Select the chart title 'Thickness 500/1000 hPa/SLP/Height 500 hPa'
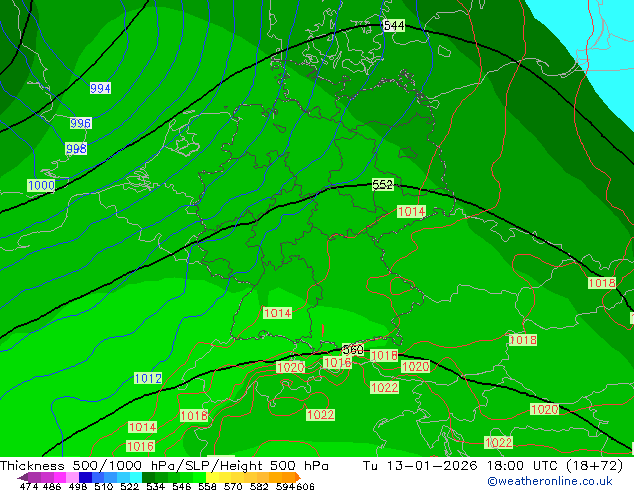This screenshot has height=490, width=634. [x=164, y=466]
